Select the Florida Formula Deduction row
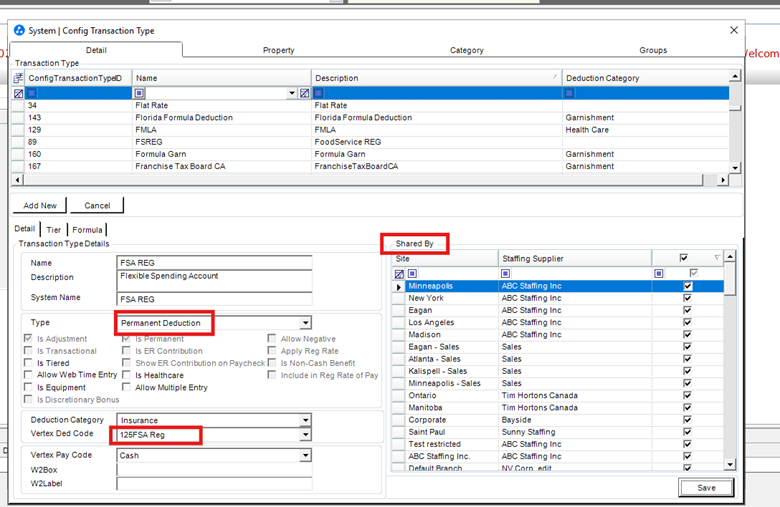Image resolution: width=780 pixels, height=507 pixels. [371, 117]
